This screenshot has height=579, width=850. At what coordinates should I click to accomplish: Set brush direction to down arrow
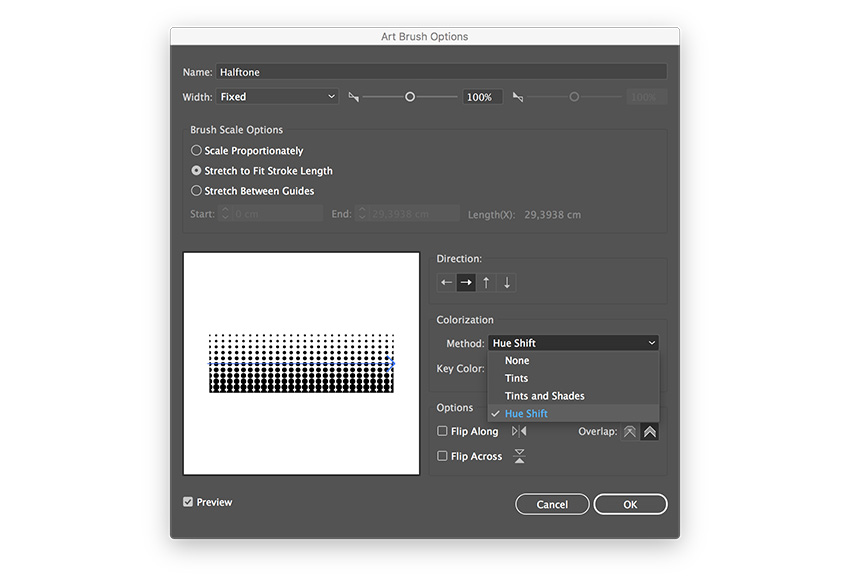click(506, 282)
